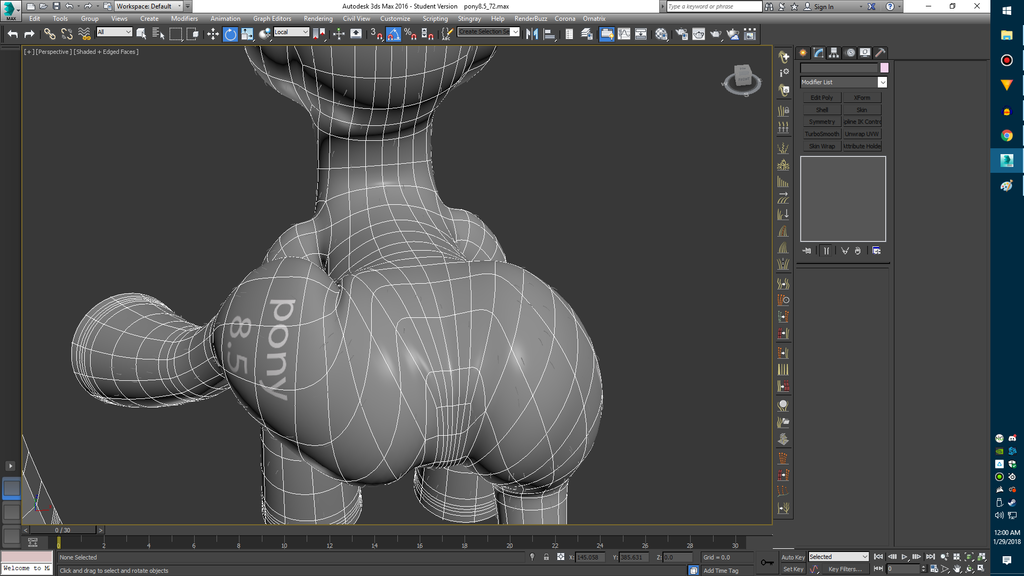
Task: Click the Undo icon
Action: tap(13, 33)
